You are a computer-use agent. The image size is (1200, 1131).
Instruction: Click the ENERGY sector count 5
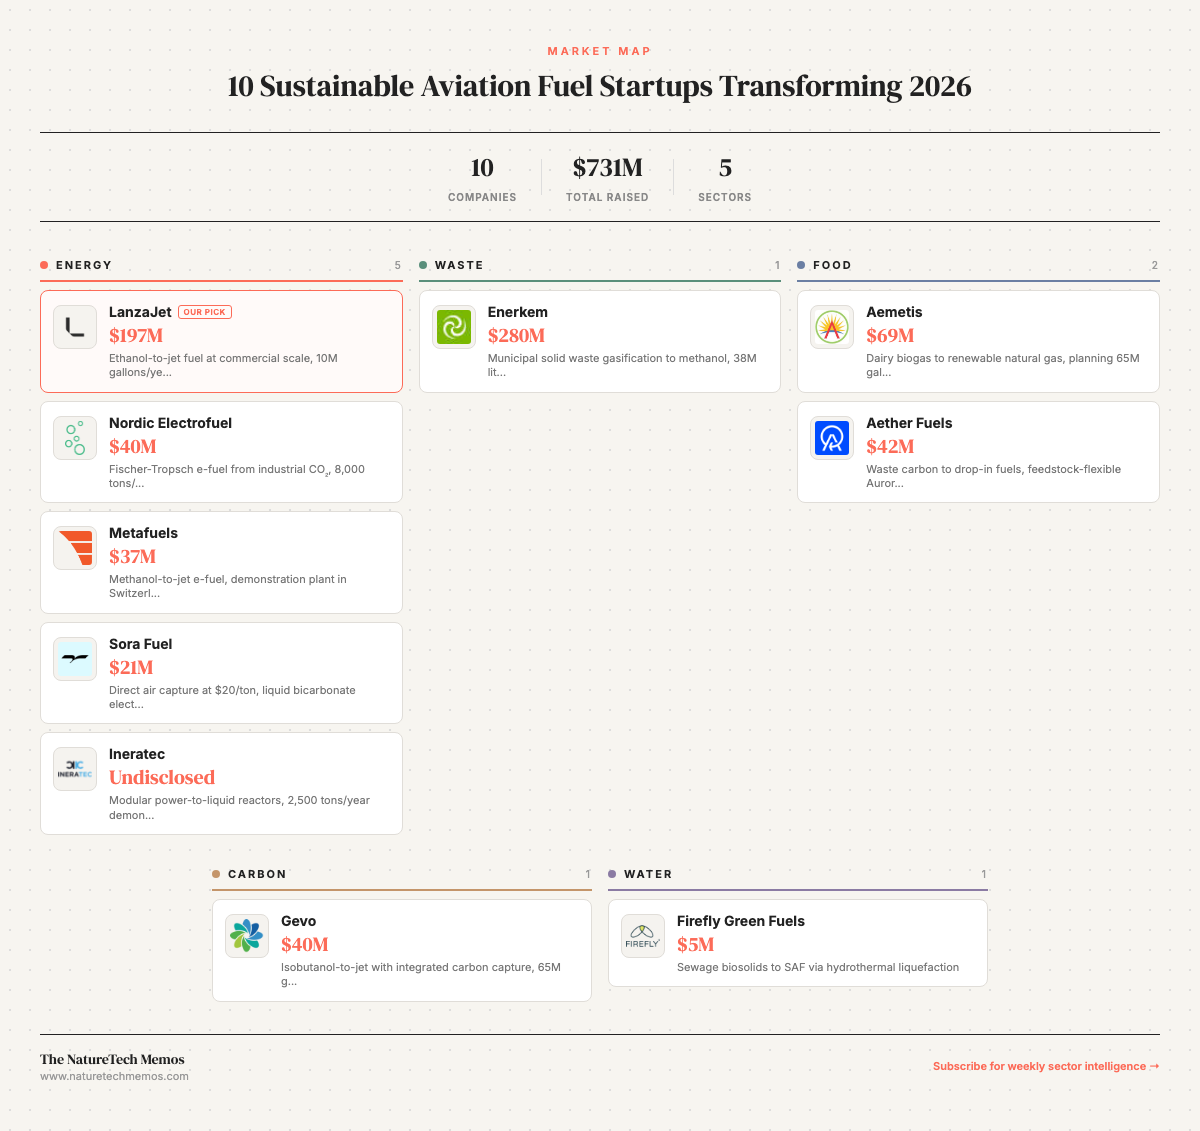coord(397,265)
